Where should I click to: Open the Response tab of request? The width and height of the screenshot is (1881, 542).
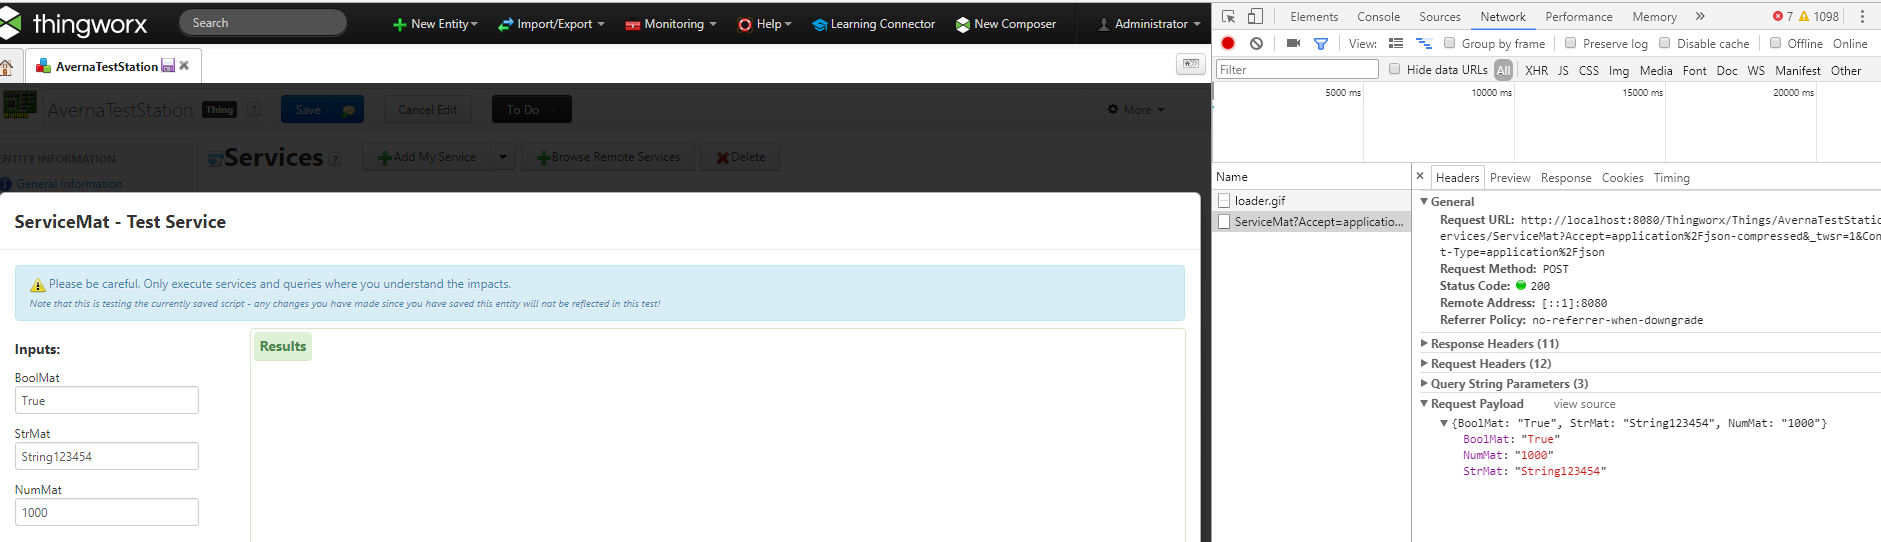click(1566, 178)
